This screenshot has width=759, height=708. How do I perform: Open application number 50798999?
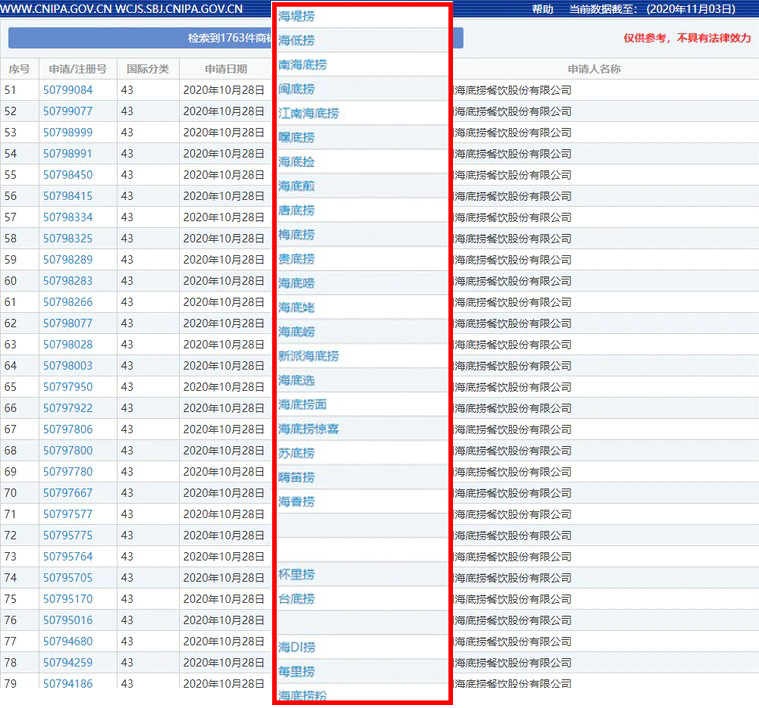click(68, 132)
